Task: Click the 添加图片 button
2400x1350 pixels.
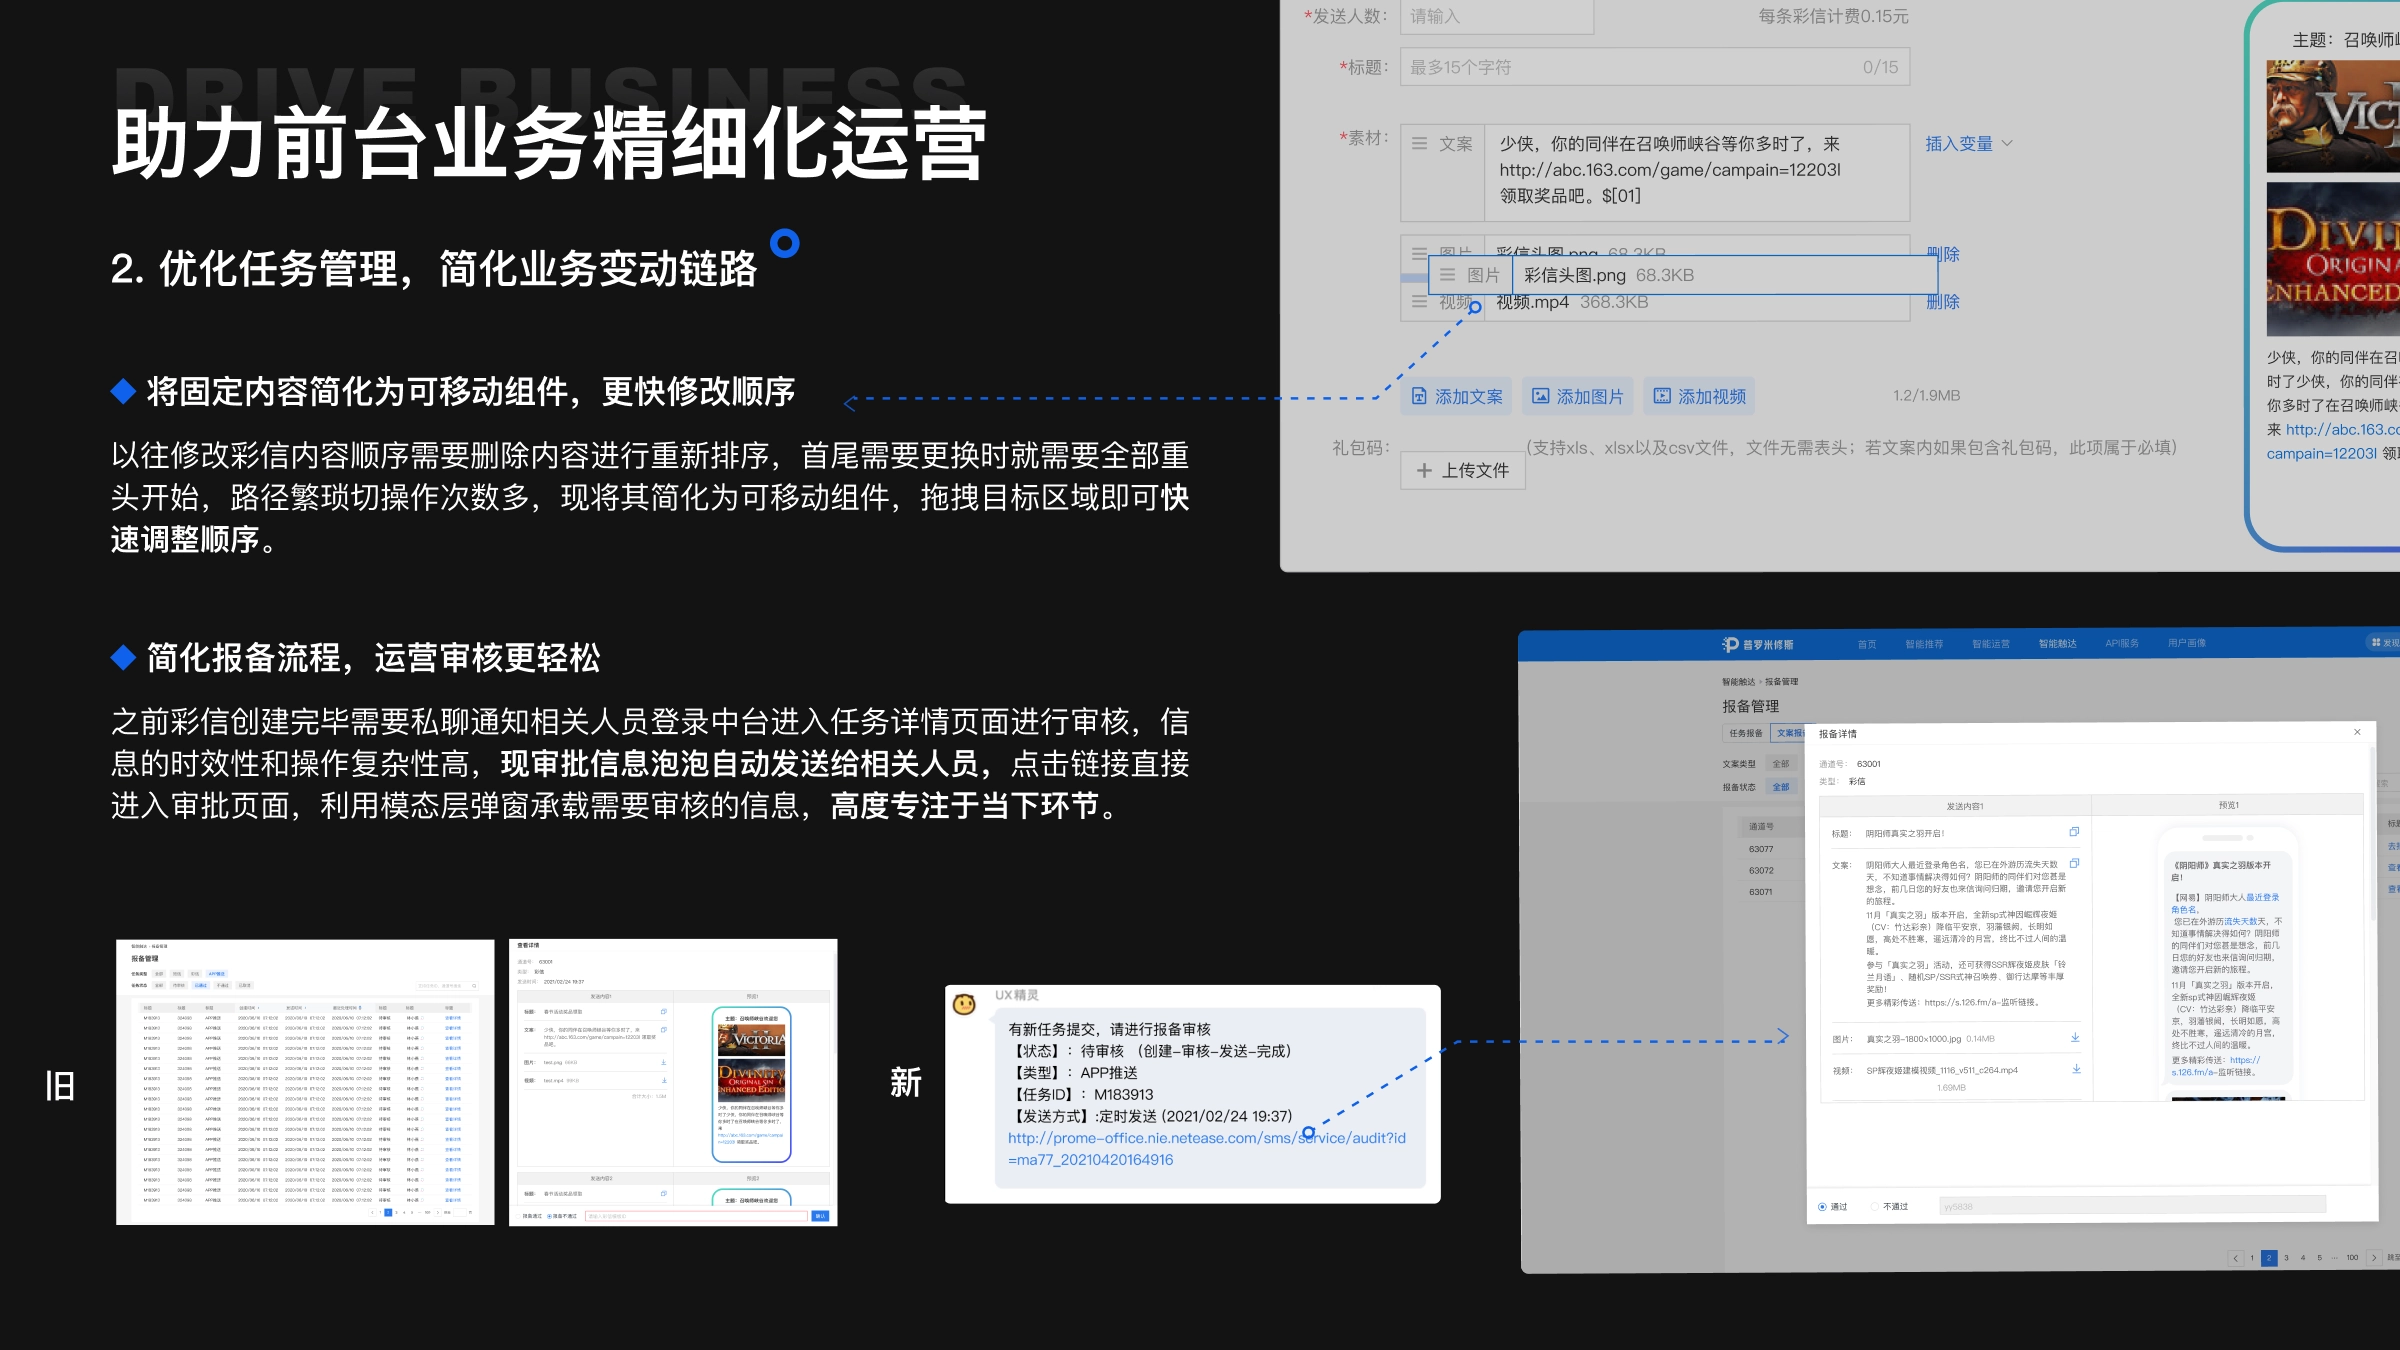Action: click(x=1578, y=397)
